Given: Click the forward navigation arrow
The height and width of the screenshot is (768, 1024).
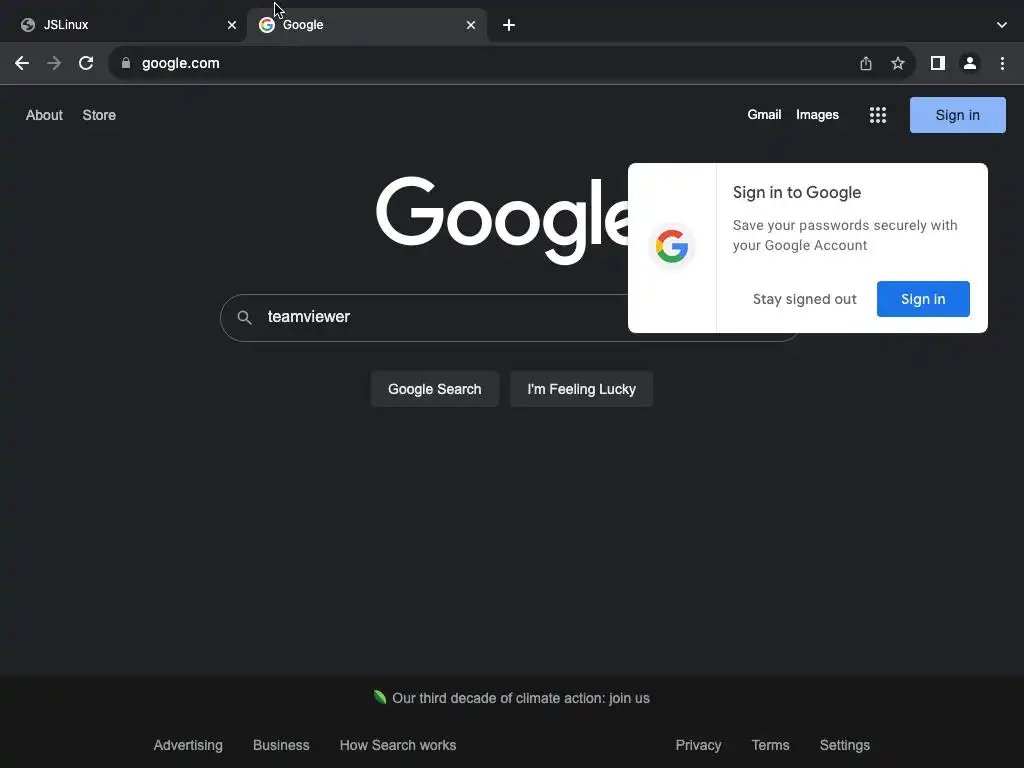Looking at the screenshot, I should pos(54,63).
